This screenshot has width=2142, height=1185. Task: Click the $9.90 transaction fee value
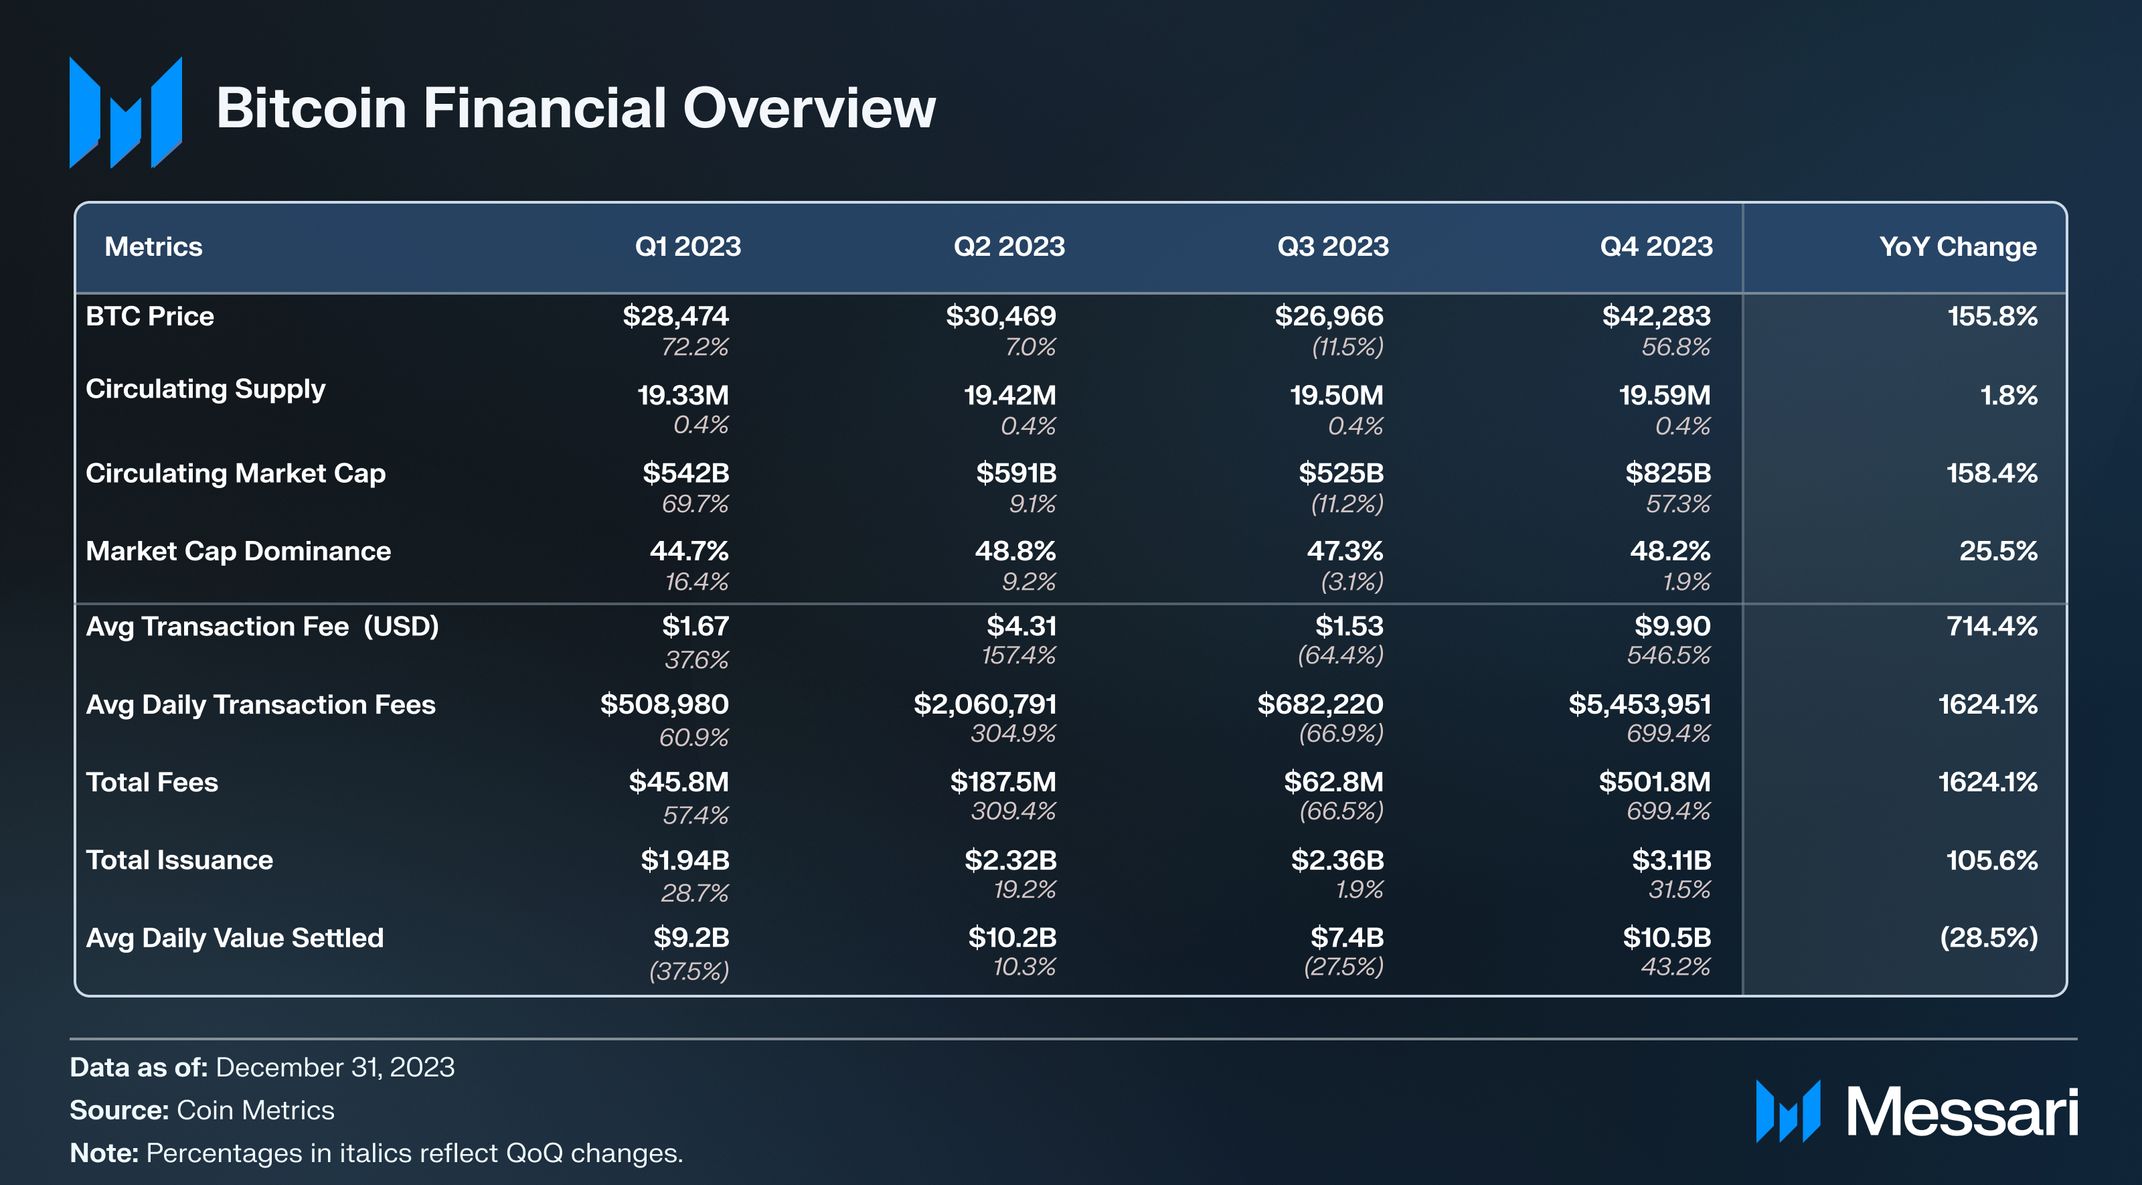(x=1672, y=626)
